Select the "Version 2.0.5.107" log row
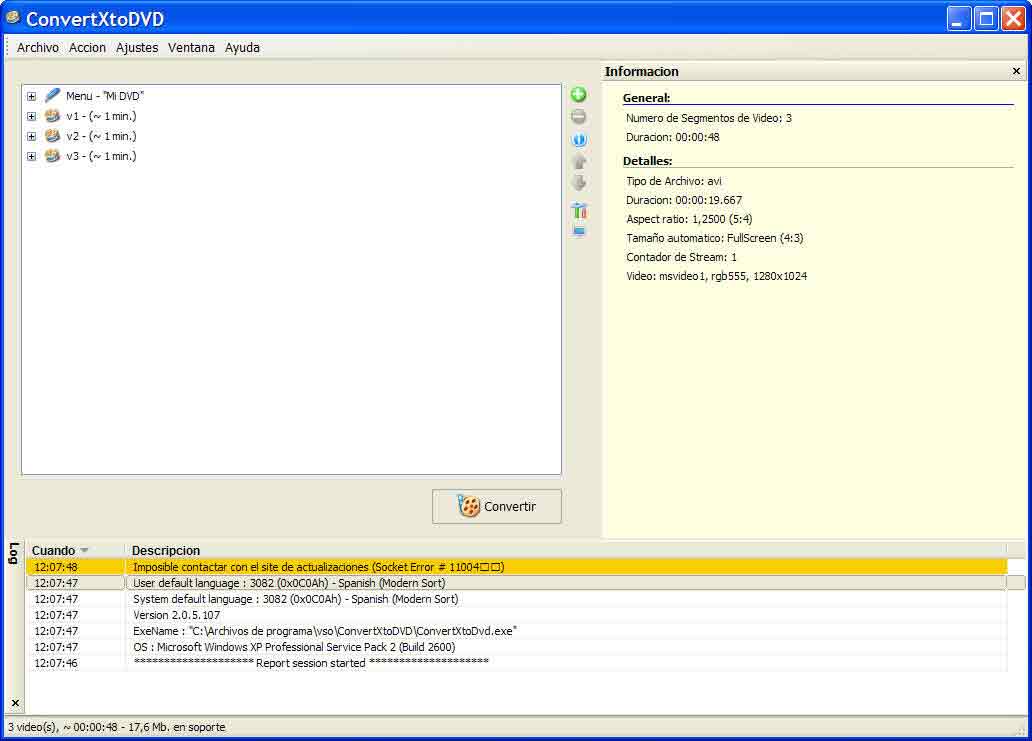Viewport: 1032px width, 741px height. 517,615
